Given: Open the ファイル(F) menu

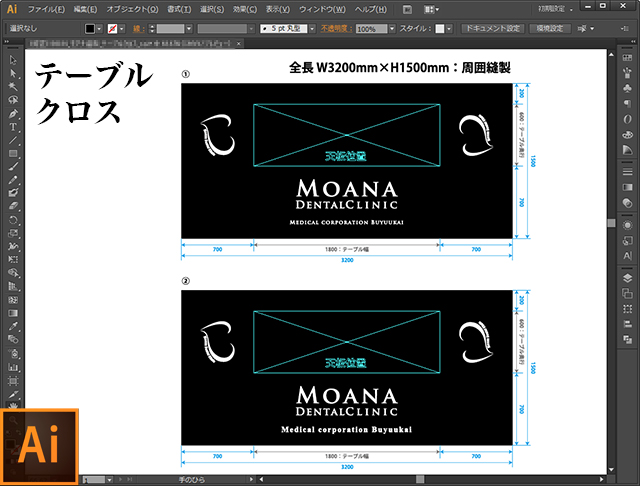Looking at the screenshot, I should (46, 9).
